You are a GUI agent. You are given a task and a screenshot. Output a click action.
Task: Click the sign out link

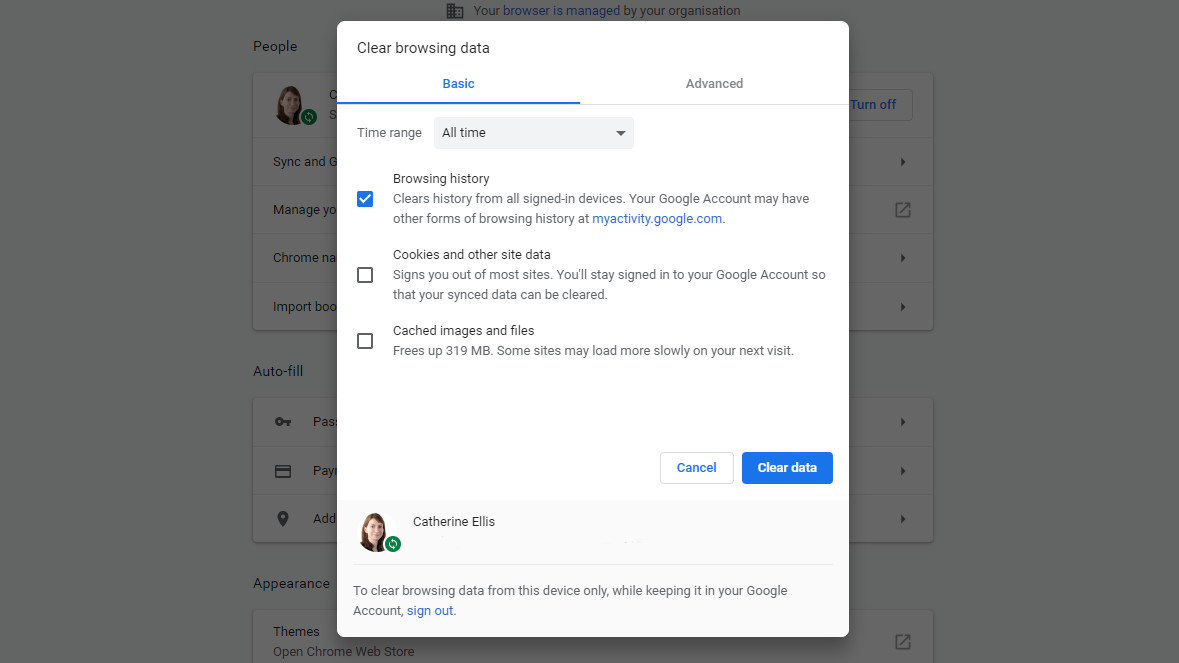pos(430,610)
